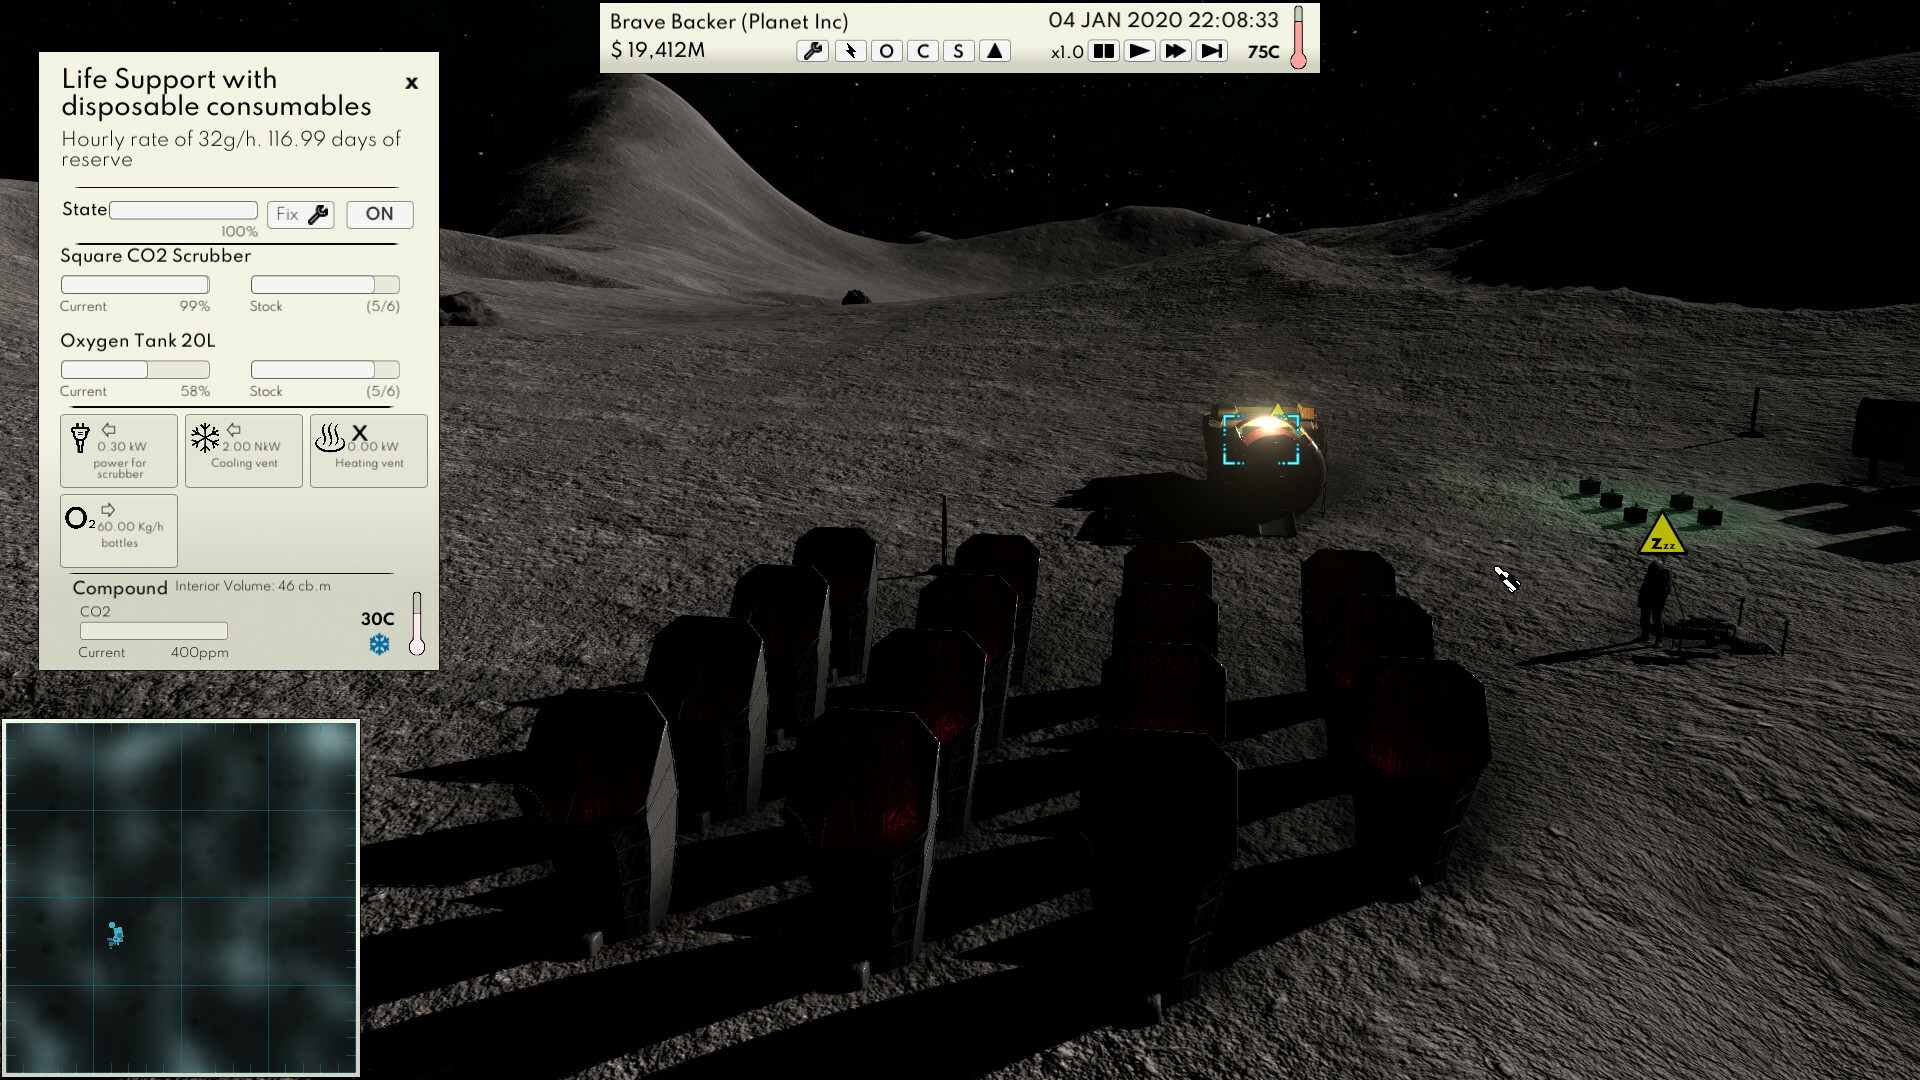Viewport: 1920px width, 1080px height.
Task: Select the Heating vent tile
Action: pyautogui.click(x=368, y=451)
